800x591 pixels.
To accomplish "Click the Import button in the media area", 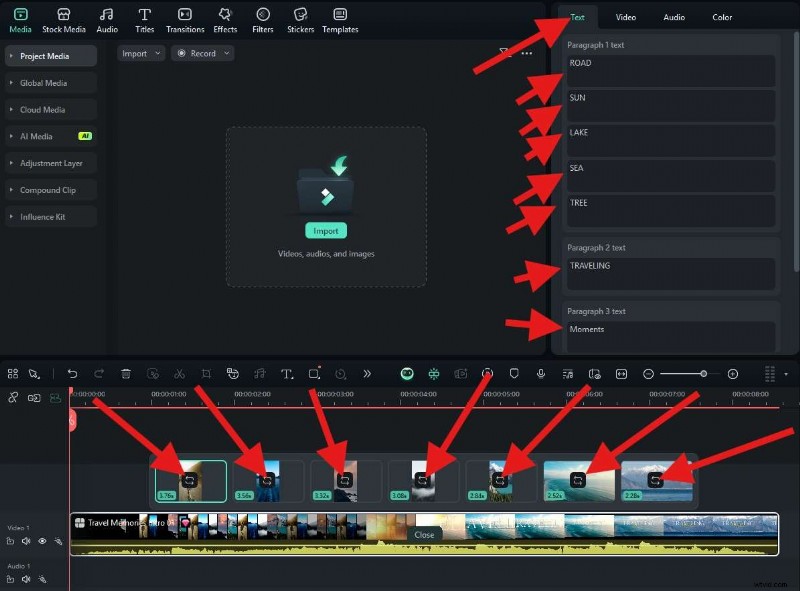I will click(325, 230).
